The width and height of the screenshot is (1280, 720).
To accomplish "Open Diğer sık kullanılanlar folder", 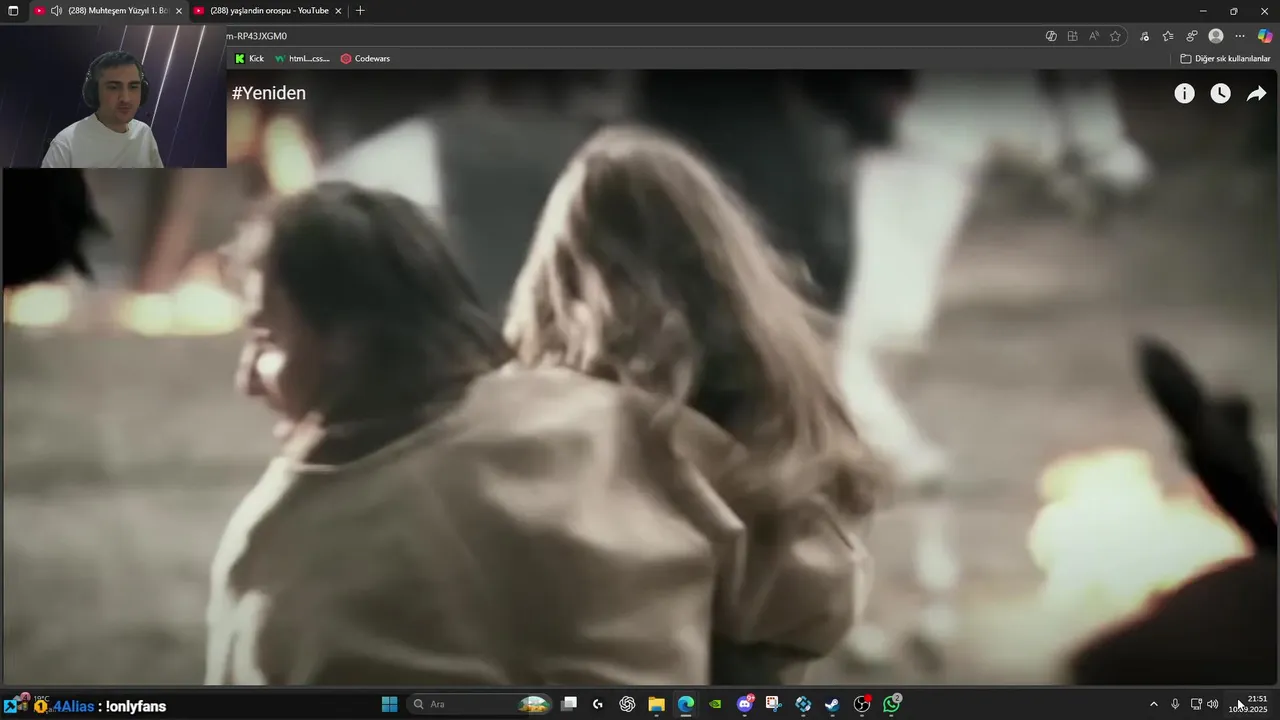I will point(1225,59).
